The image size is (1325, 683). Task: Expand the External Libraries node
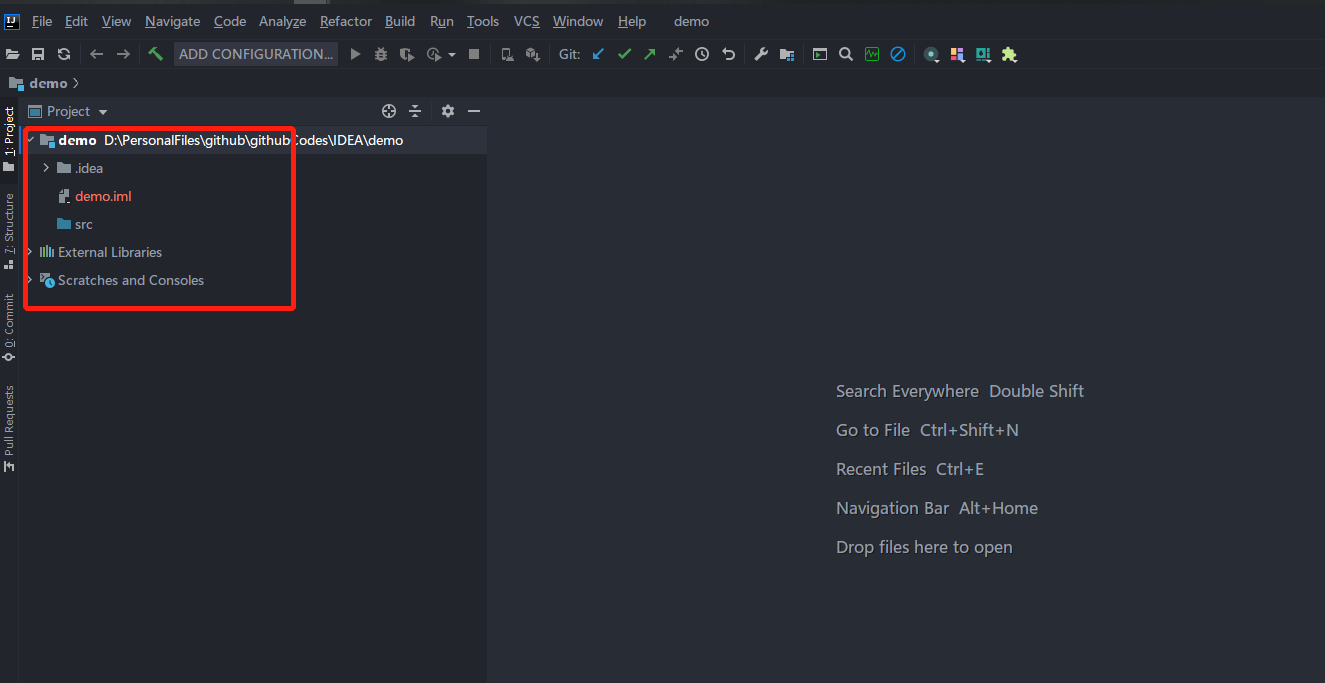pos(30,252)
